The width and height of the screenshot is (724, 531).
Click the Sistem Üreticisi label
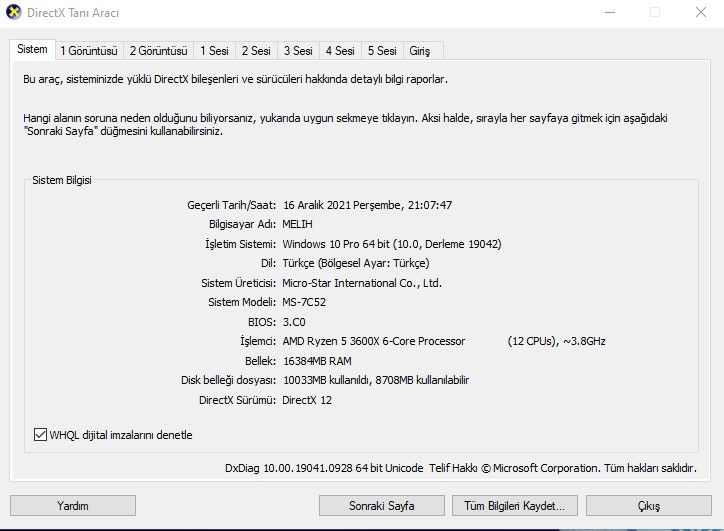[x=238, y=283]
